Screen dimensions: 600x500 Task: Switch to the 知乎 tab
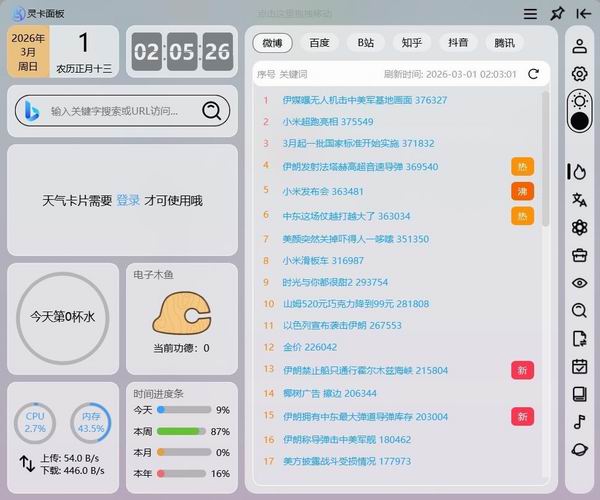point(411,43)
